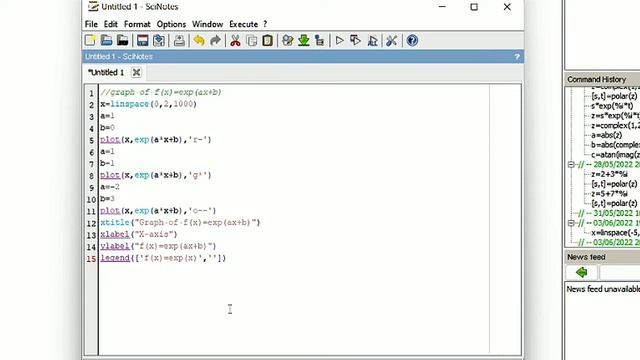The height and width of the screenshot is (360, 640).
Task: Minimize the SciNotes window
Action: point(442,7)
